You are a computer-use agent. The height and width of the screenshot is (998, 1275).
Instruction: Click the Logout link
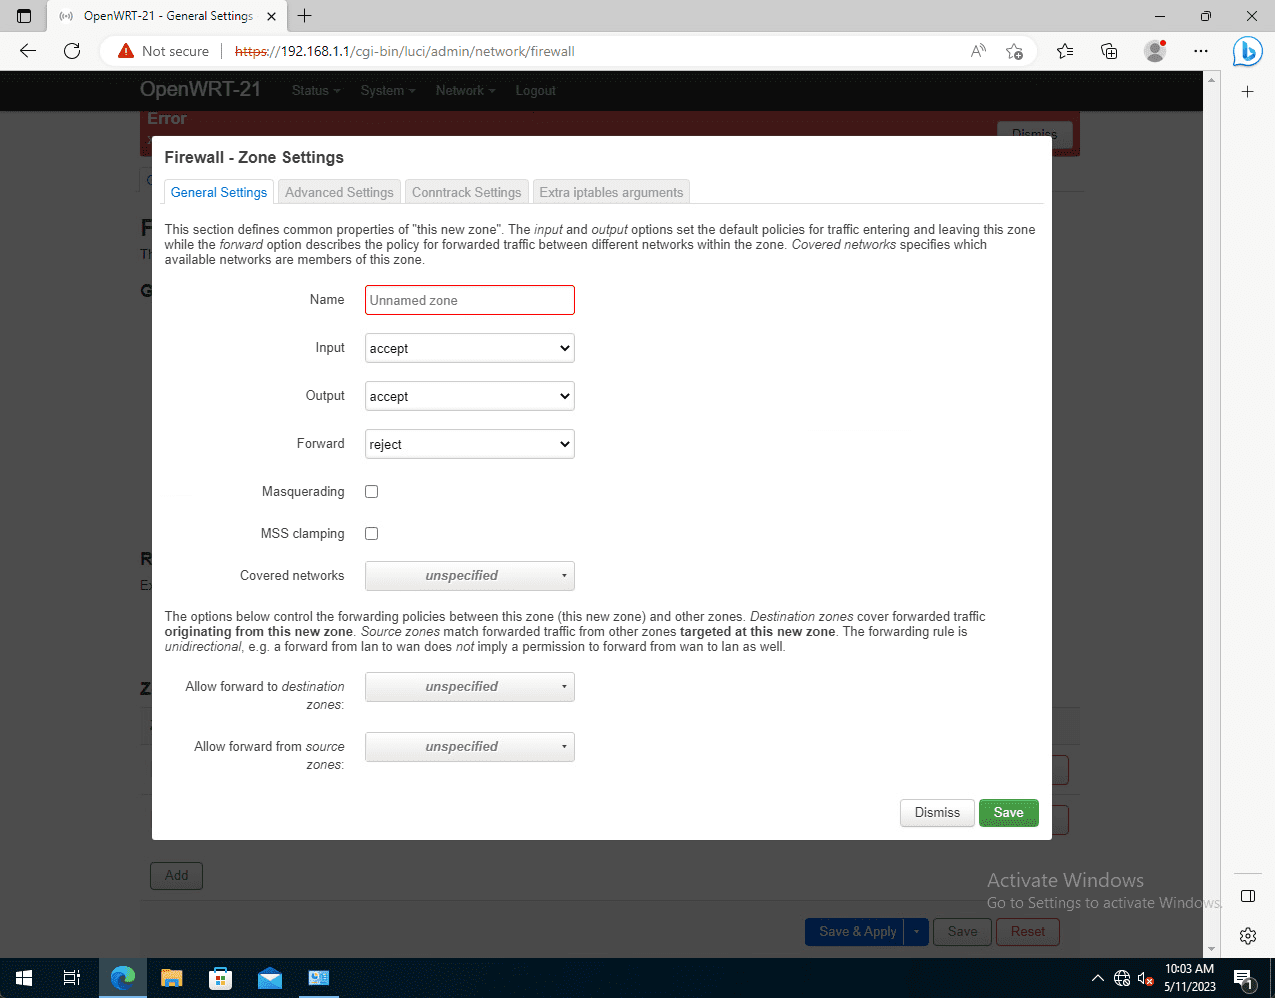coord(535,90)
